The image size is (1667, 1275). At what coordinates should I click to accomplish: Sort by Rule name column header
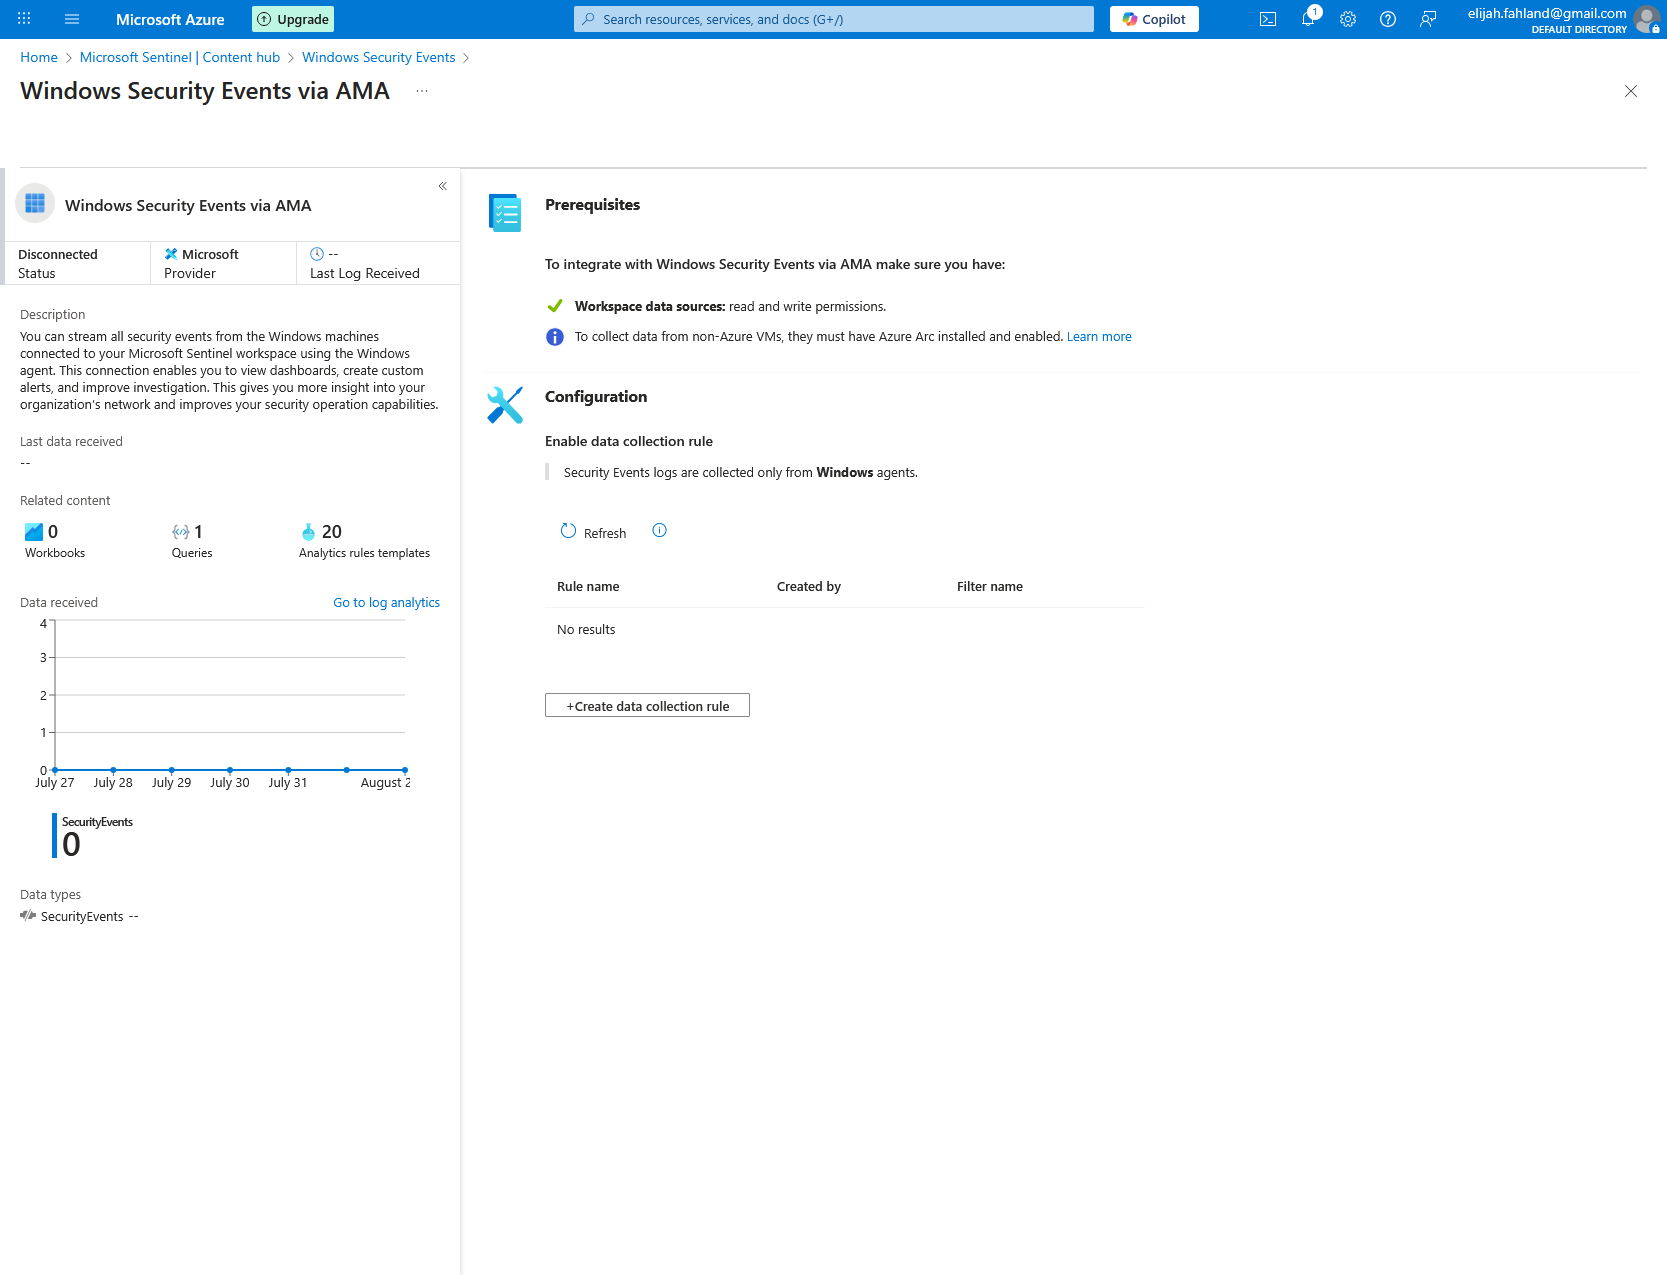point(588,587)
